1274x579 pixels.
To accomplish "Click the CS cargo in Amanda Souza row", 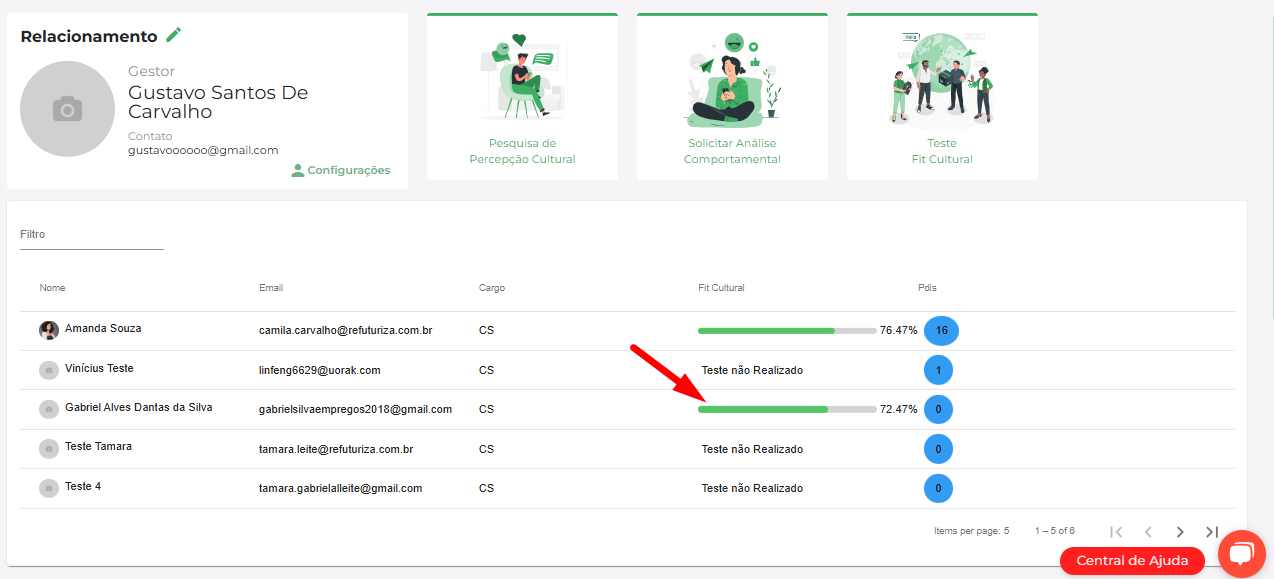I will click(x=486, y=330).
